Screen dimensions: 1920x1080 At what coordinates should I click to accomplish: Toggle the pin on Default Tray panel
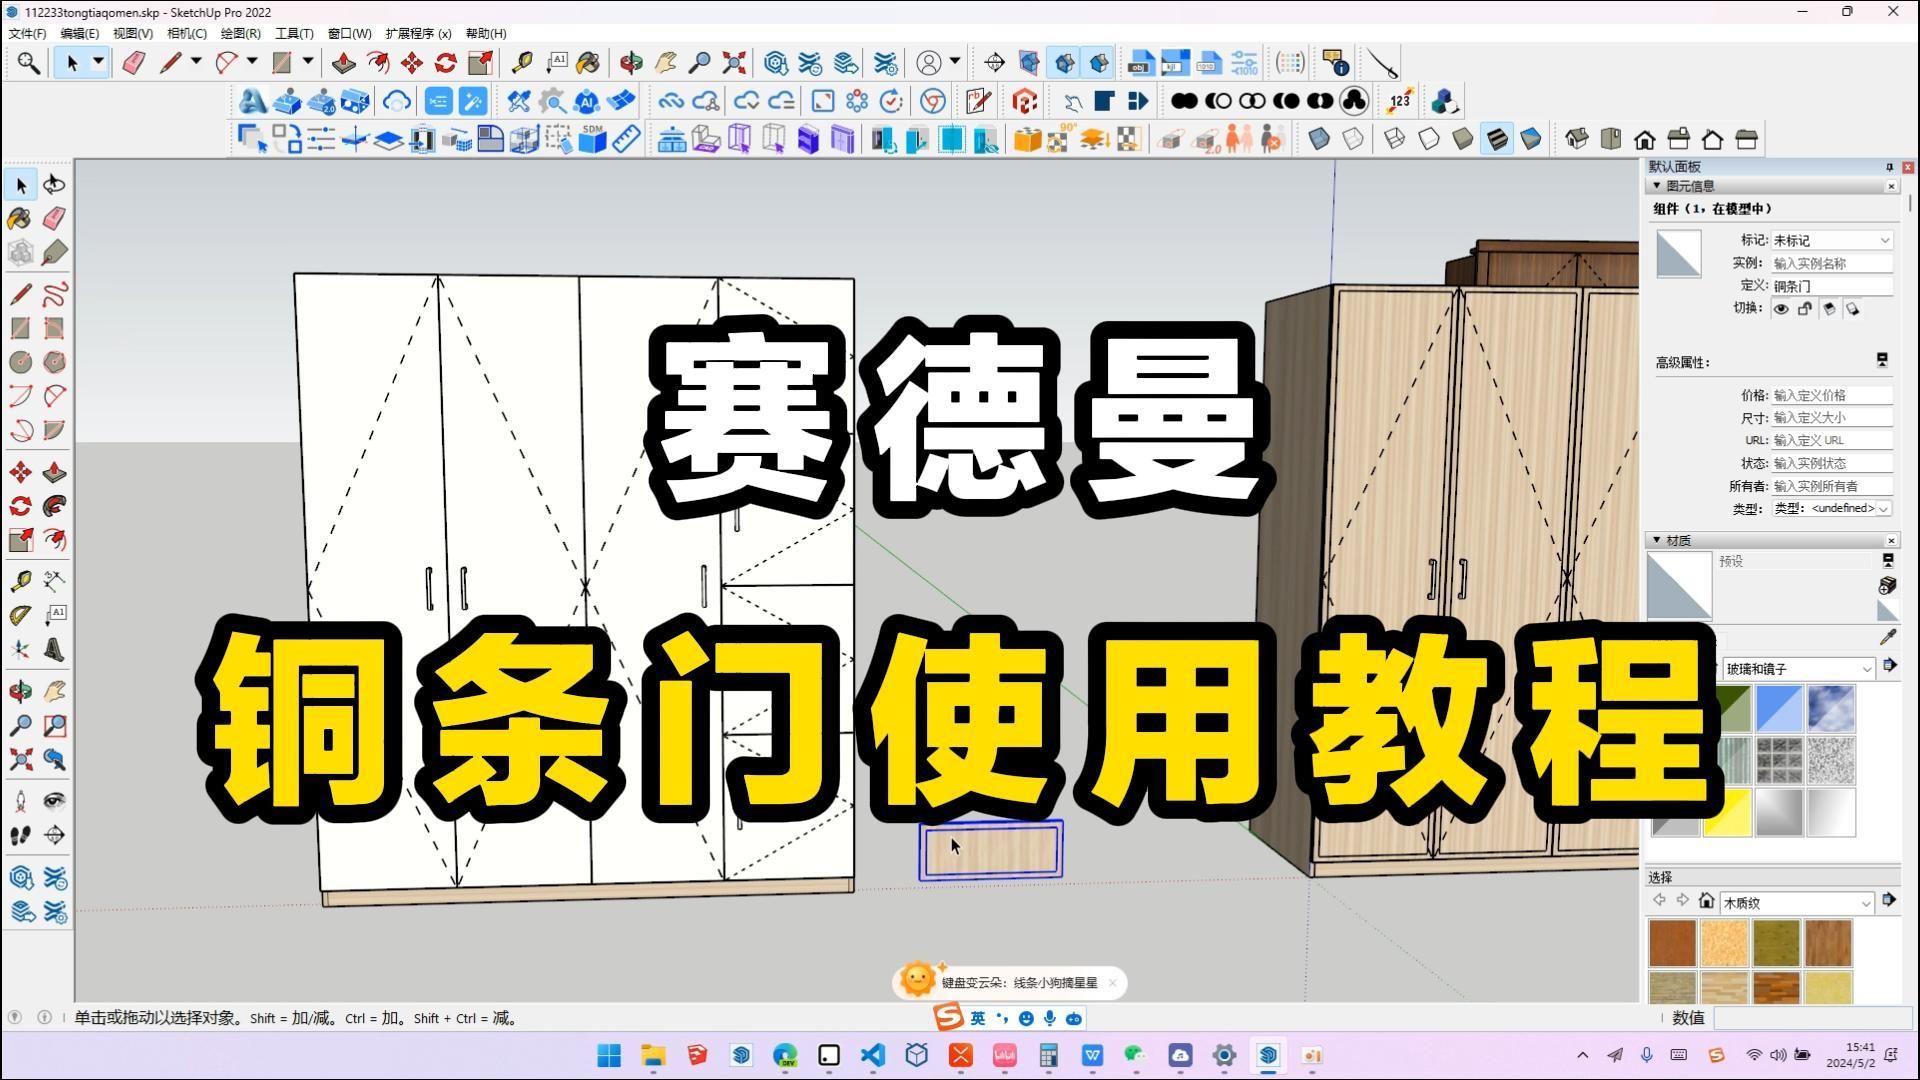point(1889,167)
